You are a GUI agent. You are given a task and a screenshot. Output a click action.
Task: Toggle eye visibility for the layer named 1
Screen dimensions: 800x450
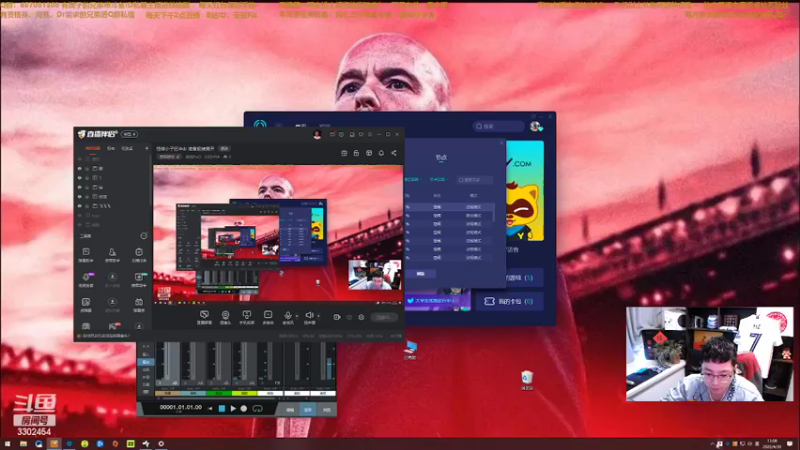pyautogui.click(x=80, y=178)
